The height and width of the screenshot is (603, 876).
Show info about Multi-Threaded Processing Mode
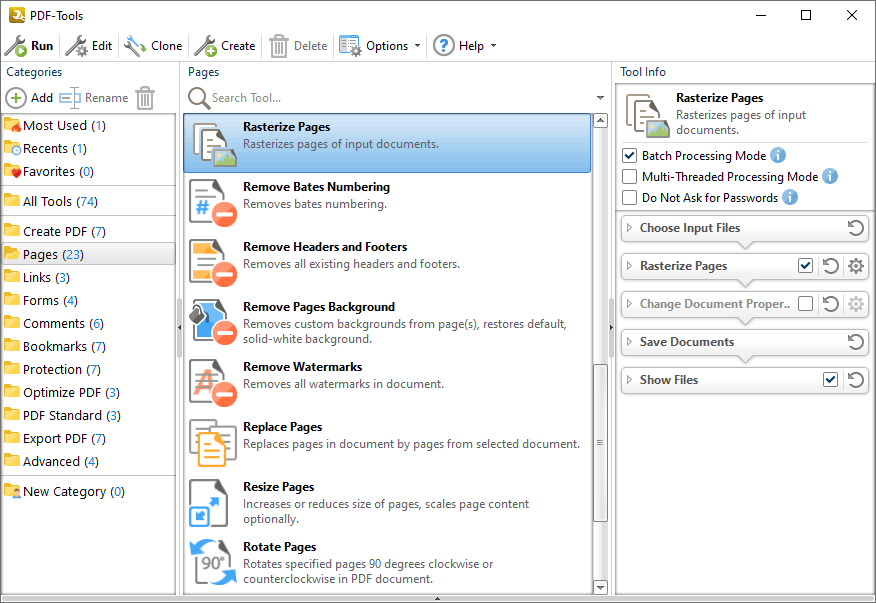tap(830, 176)
